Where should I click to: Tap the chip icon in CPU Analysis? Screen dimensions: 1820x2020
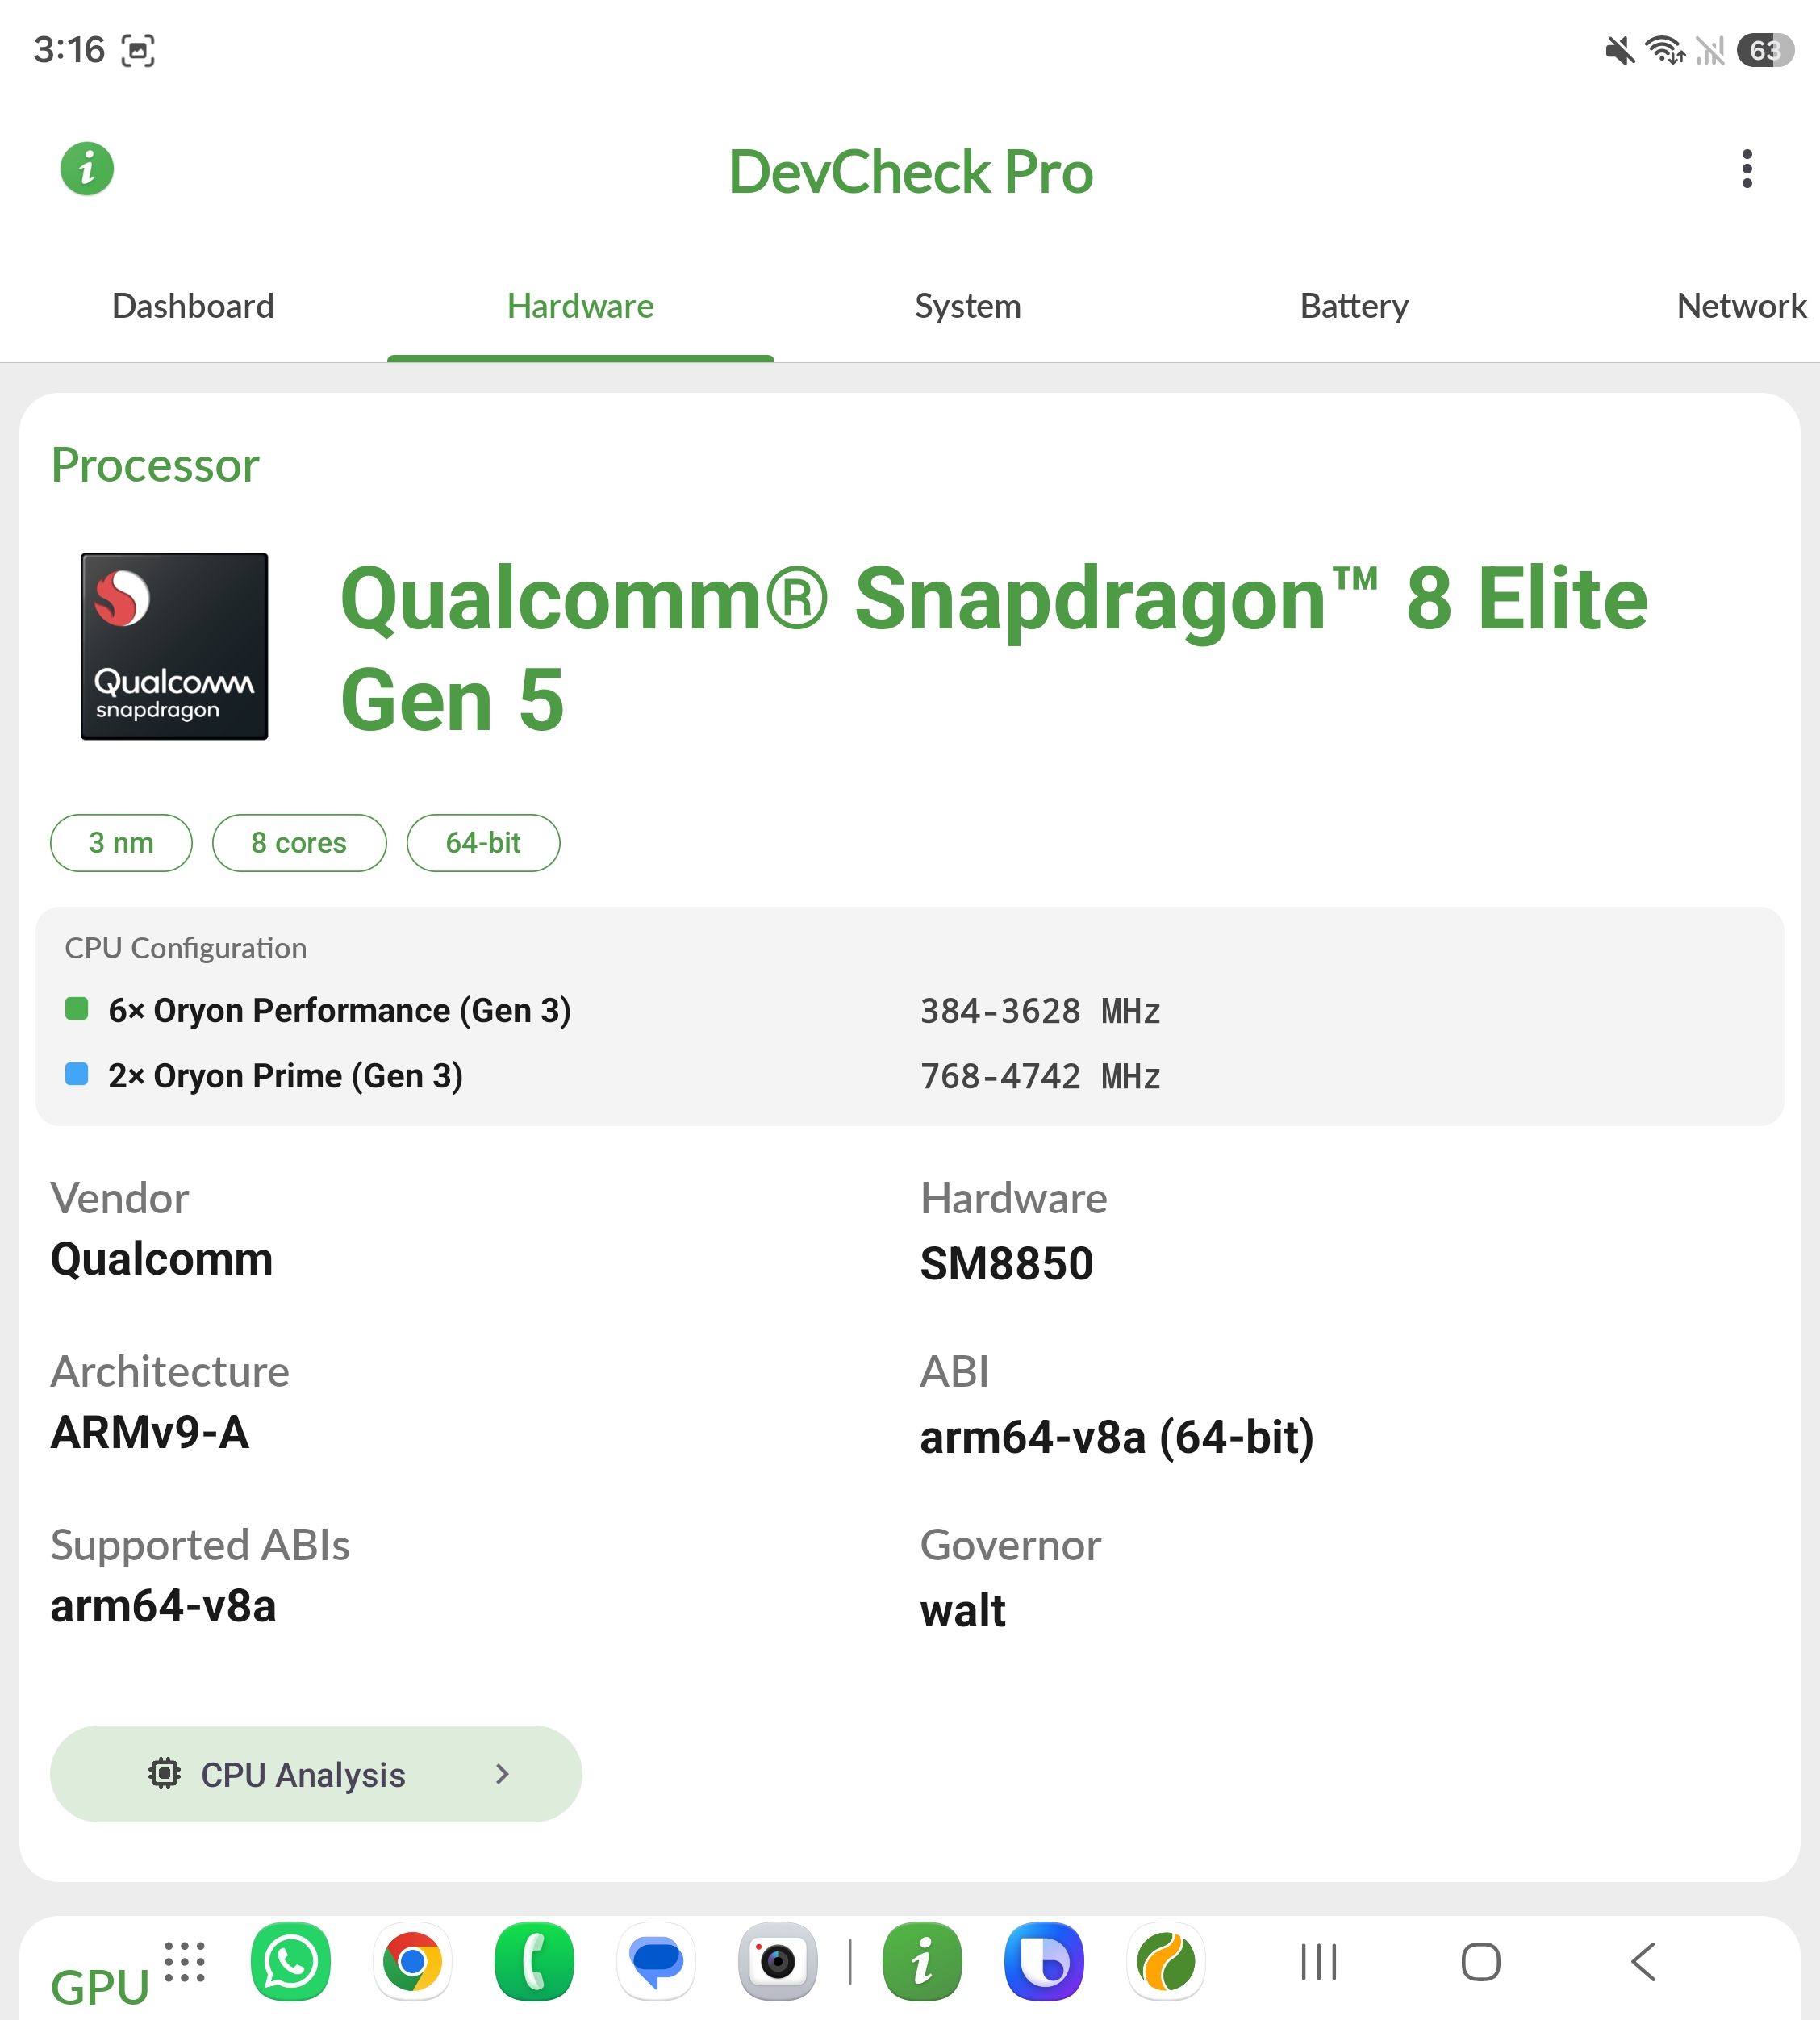(165, 1773)
